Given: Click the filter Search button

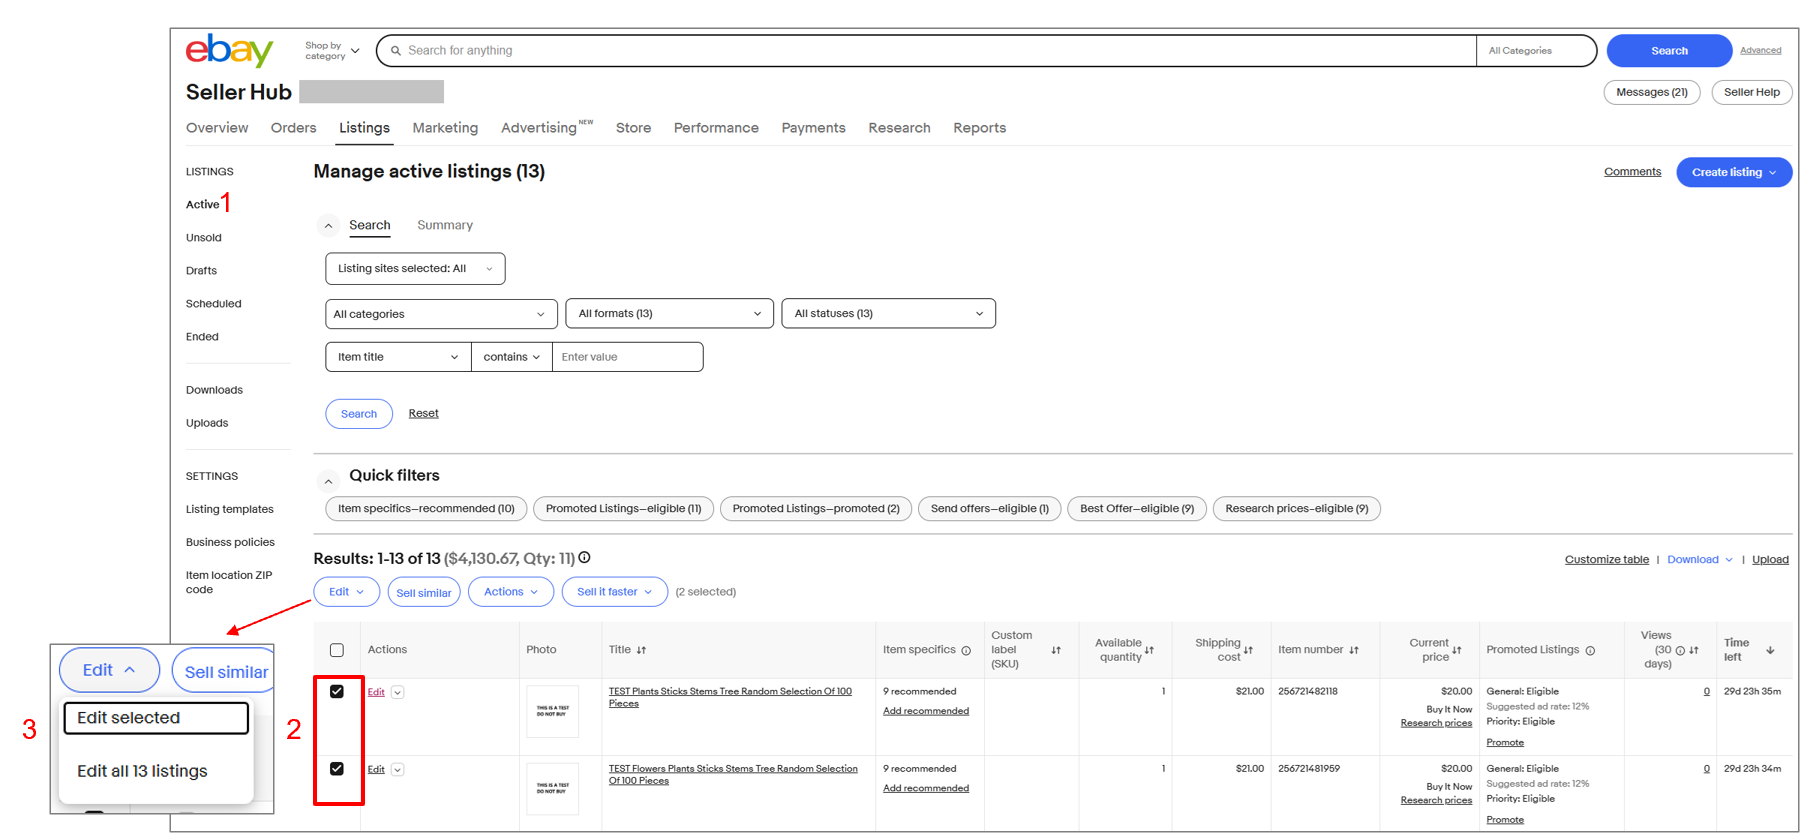Looking at the screenshot, I should tap(359, 414).
